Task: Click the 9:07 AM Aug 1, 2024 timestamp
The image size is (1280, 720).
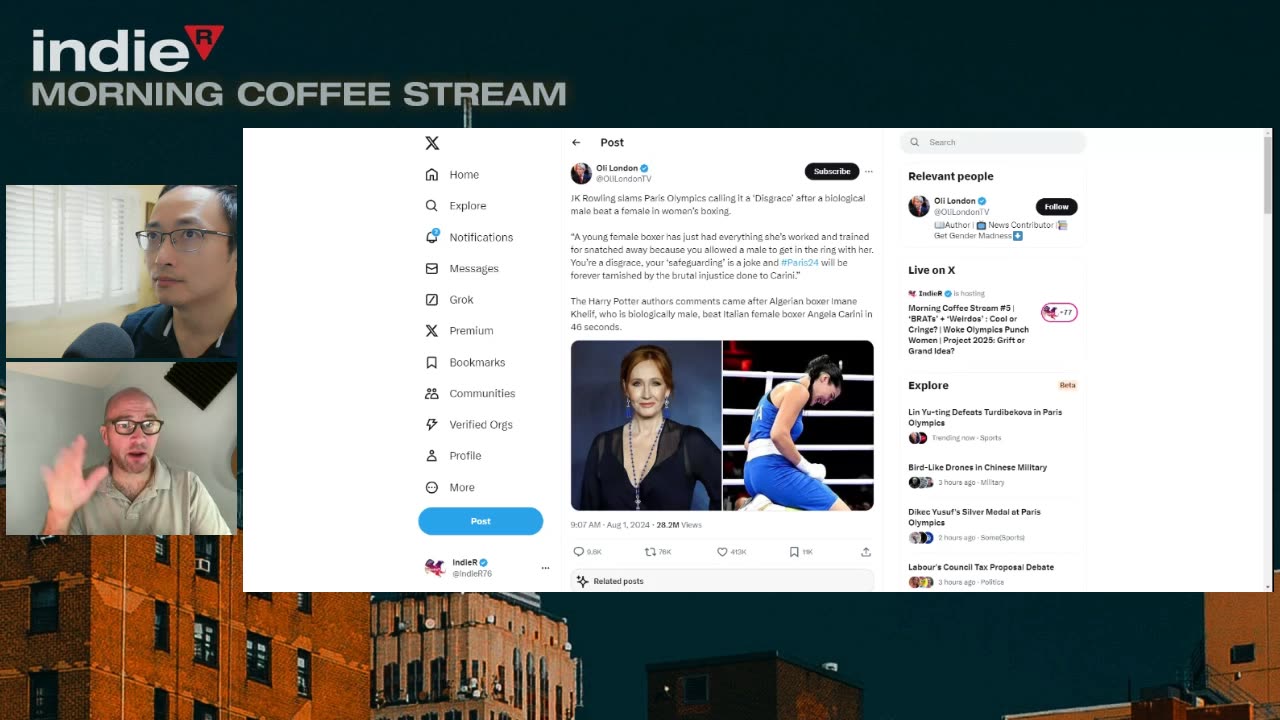Action: (610, 525)
